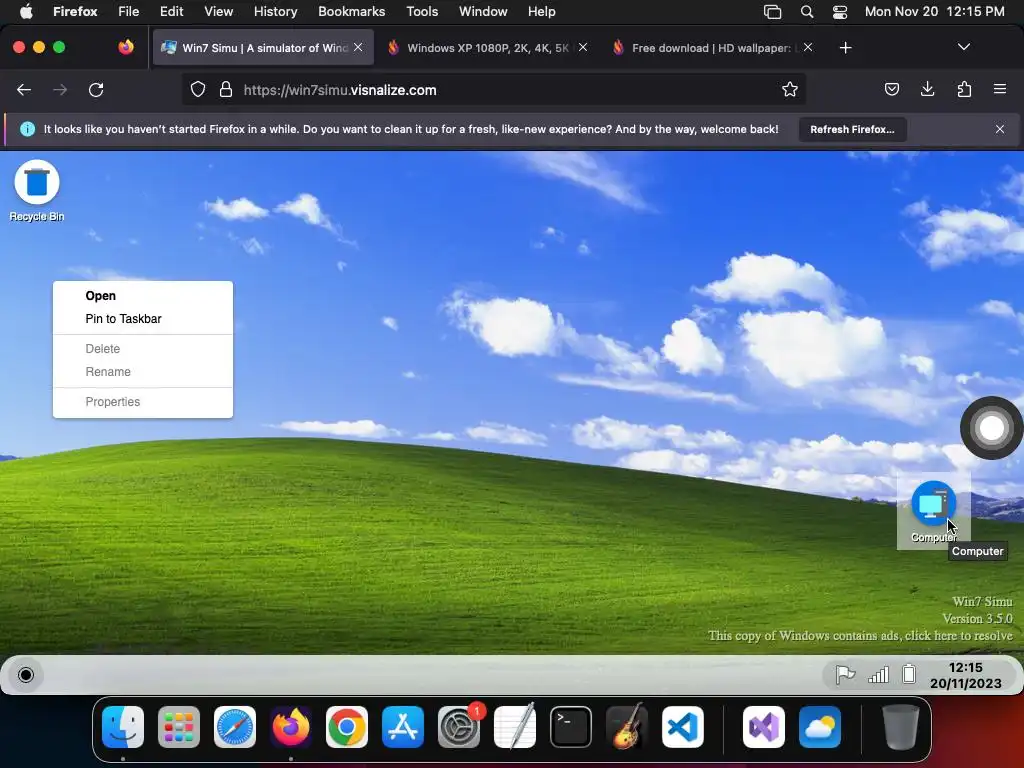Image resolution: width=1024 pixels, height=768 pixels.
Task: Open the History menu
Action: click(275, 11)
